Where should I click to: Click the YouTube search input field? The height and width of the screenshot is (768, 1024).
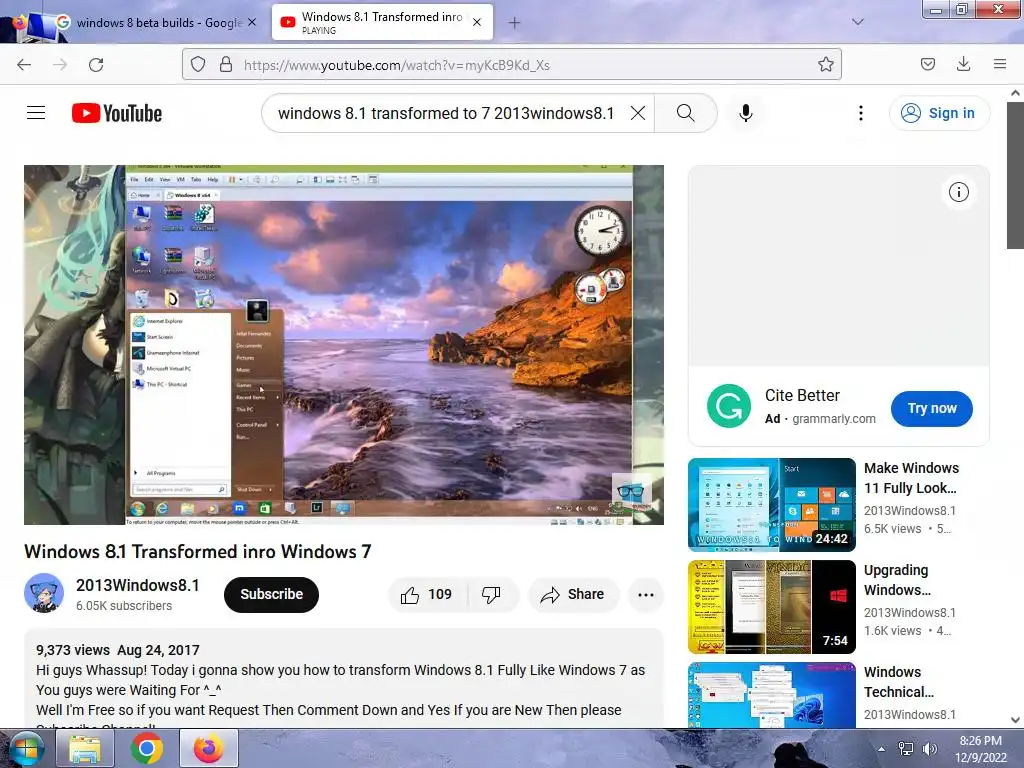point(445,113)
